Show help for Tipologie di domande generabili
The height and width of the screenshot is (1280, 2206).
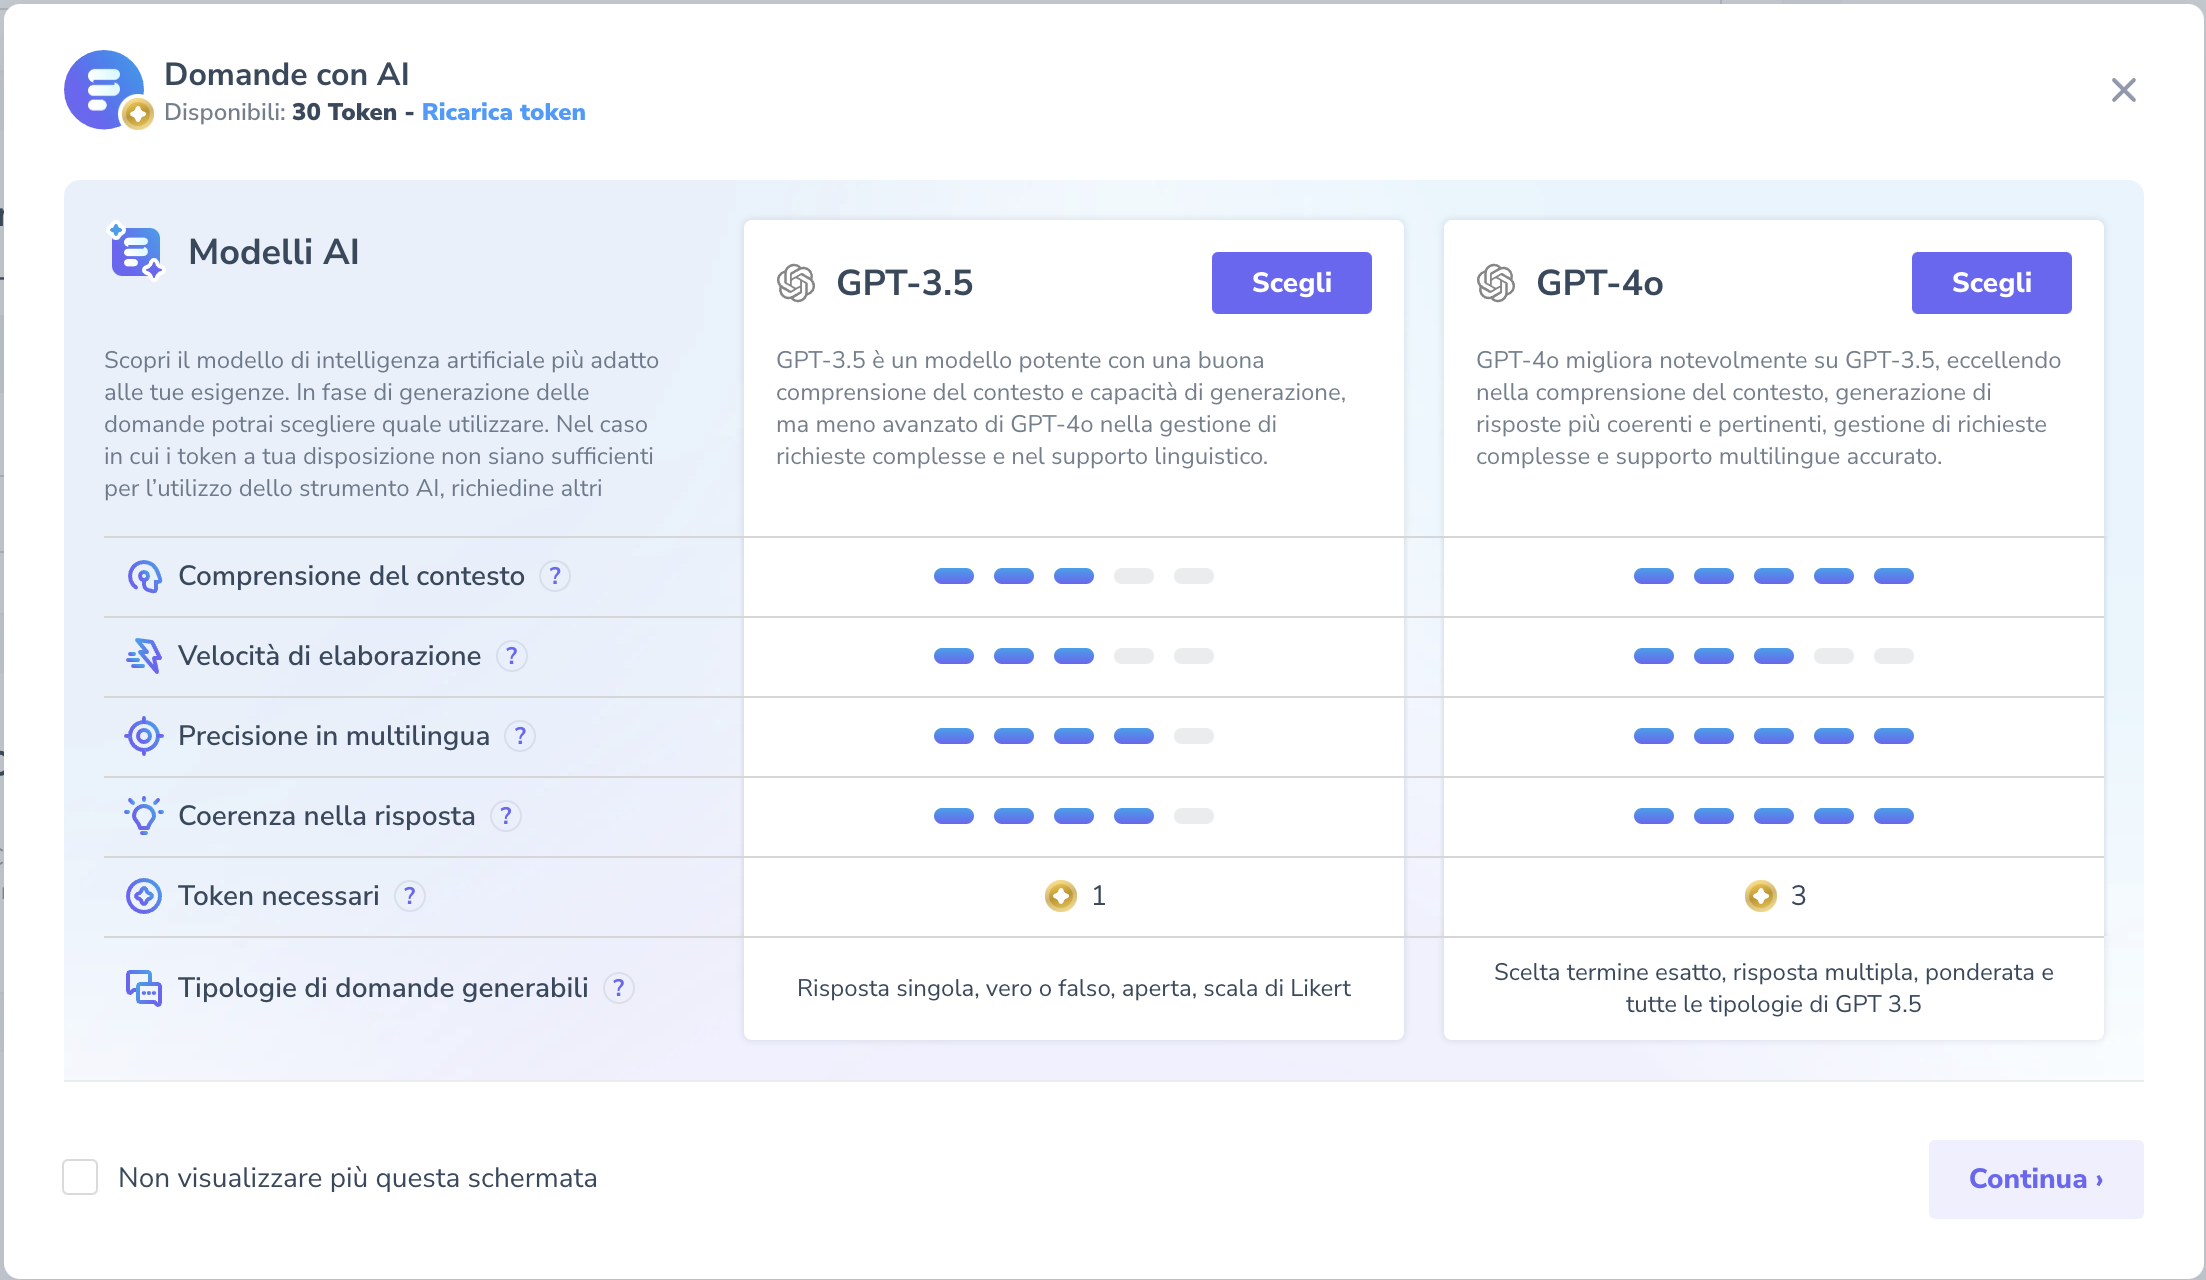(x=619, y=988)
